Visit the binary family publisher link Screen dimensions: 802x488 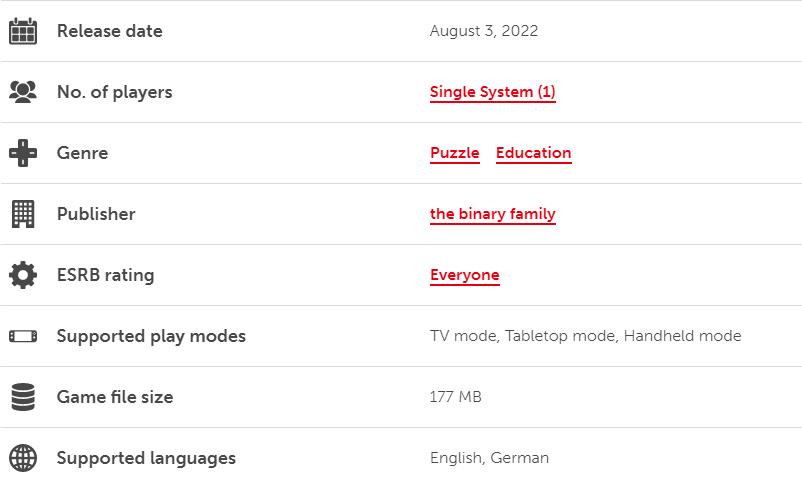point(493,214)
